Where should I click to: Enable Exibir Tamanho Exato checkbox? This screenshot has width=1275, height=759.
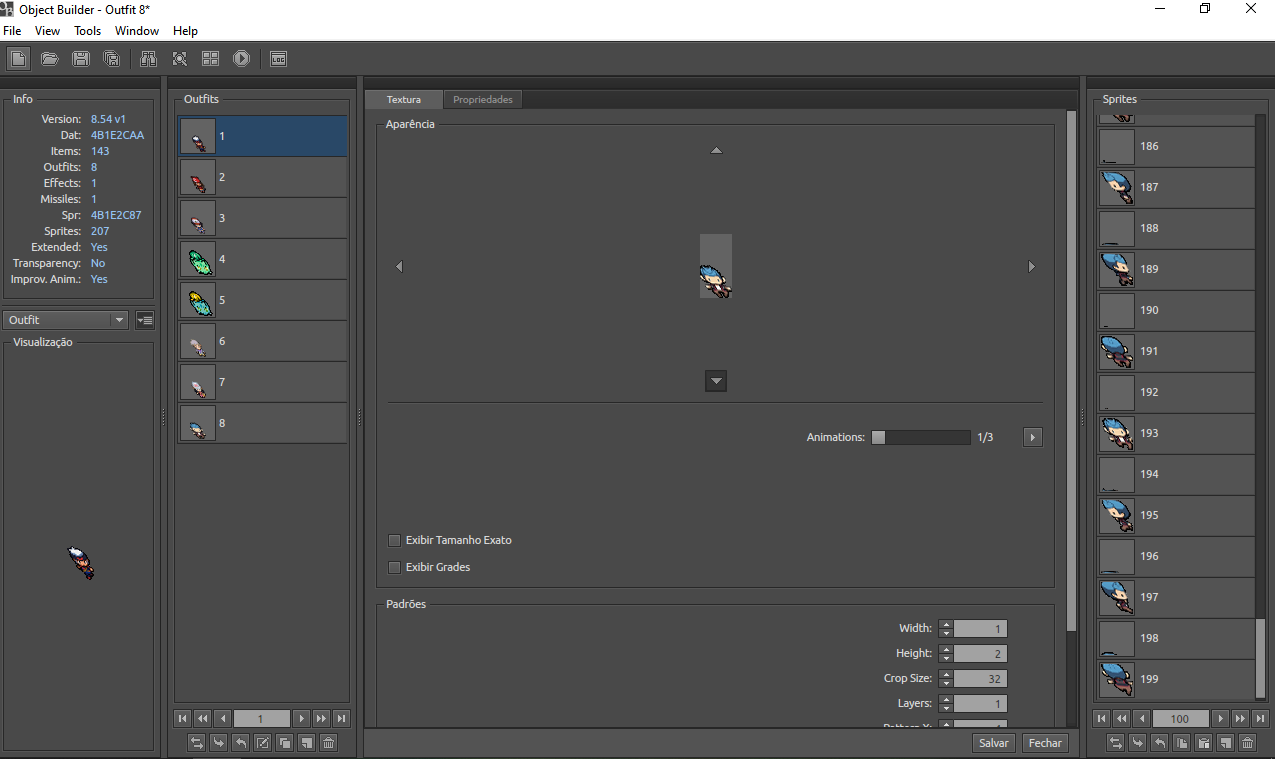tap(394, 540)
